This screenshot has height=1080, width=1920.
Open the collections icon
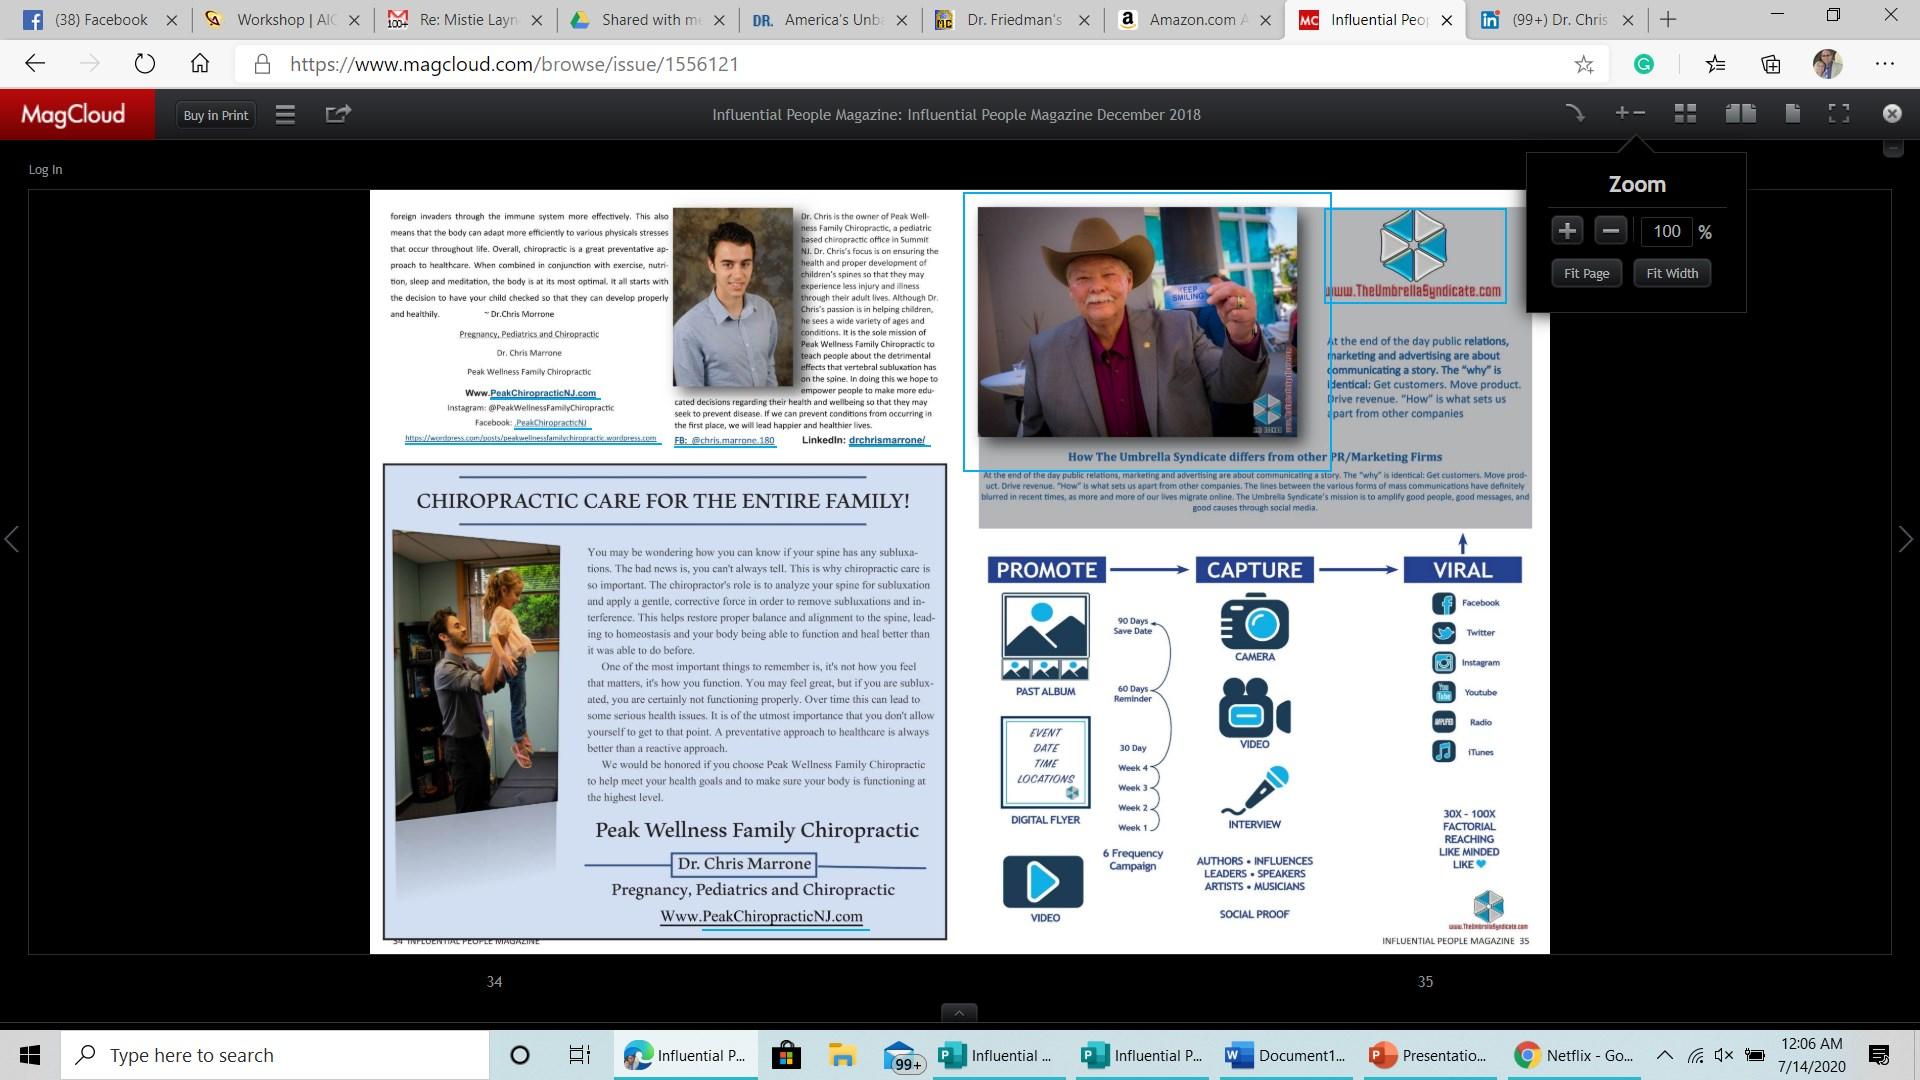1771,64
